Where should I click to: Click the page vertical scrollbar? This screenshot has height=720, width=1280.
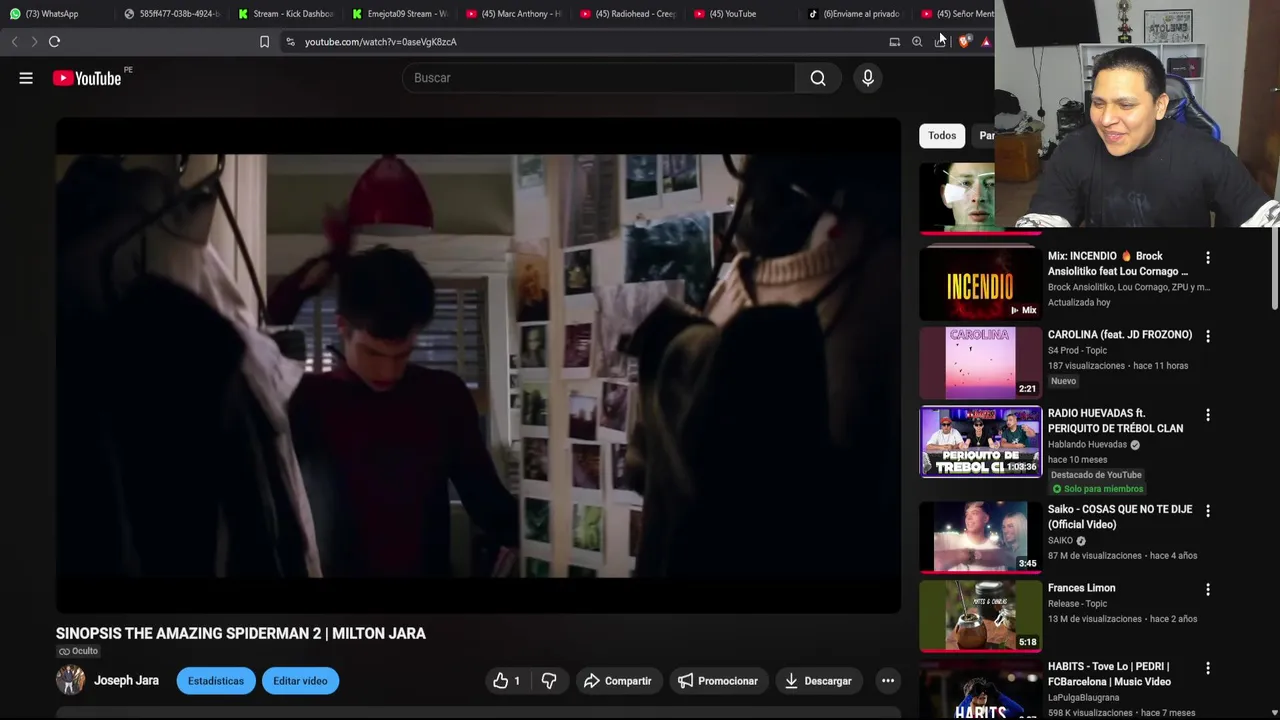[x=1275, y=270]
